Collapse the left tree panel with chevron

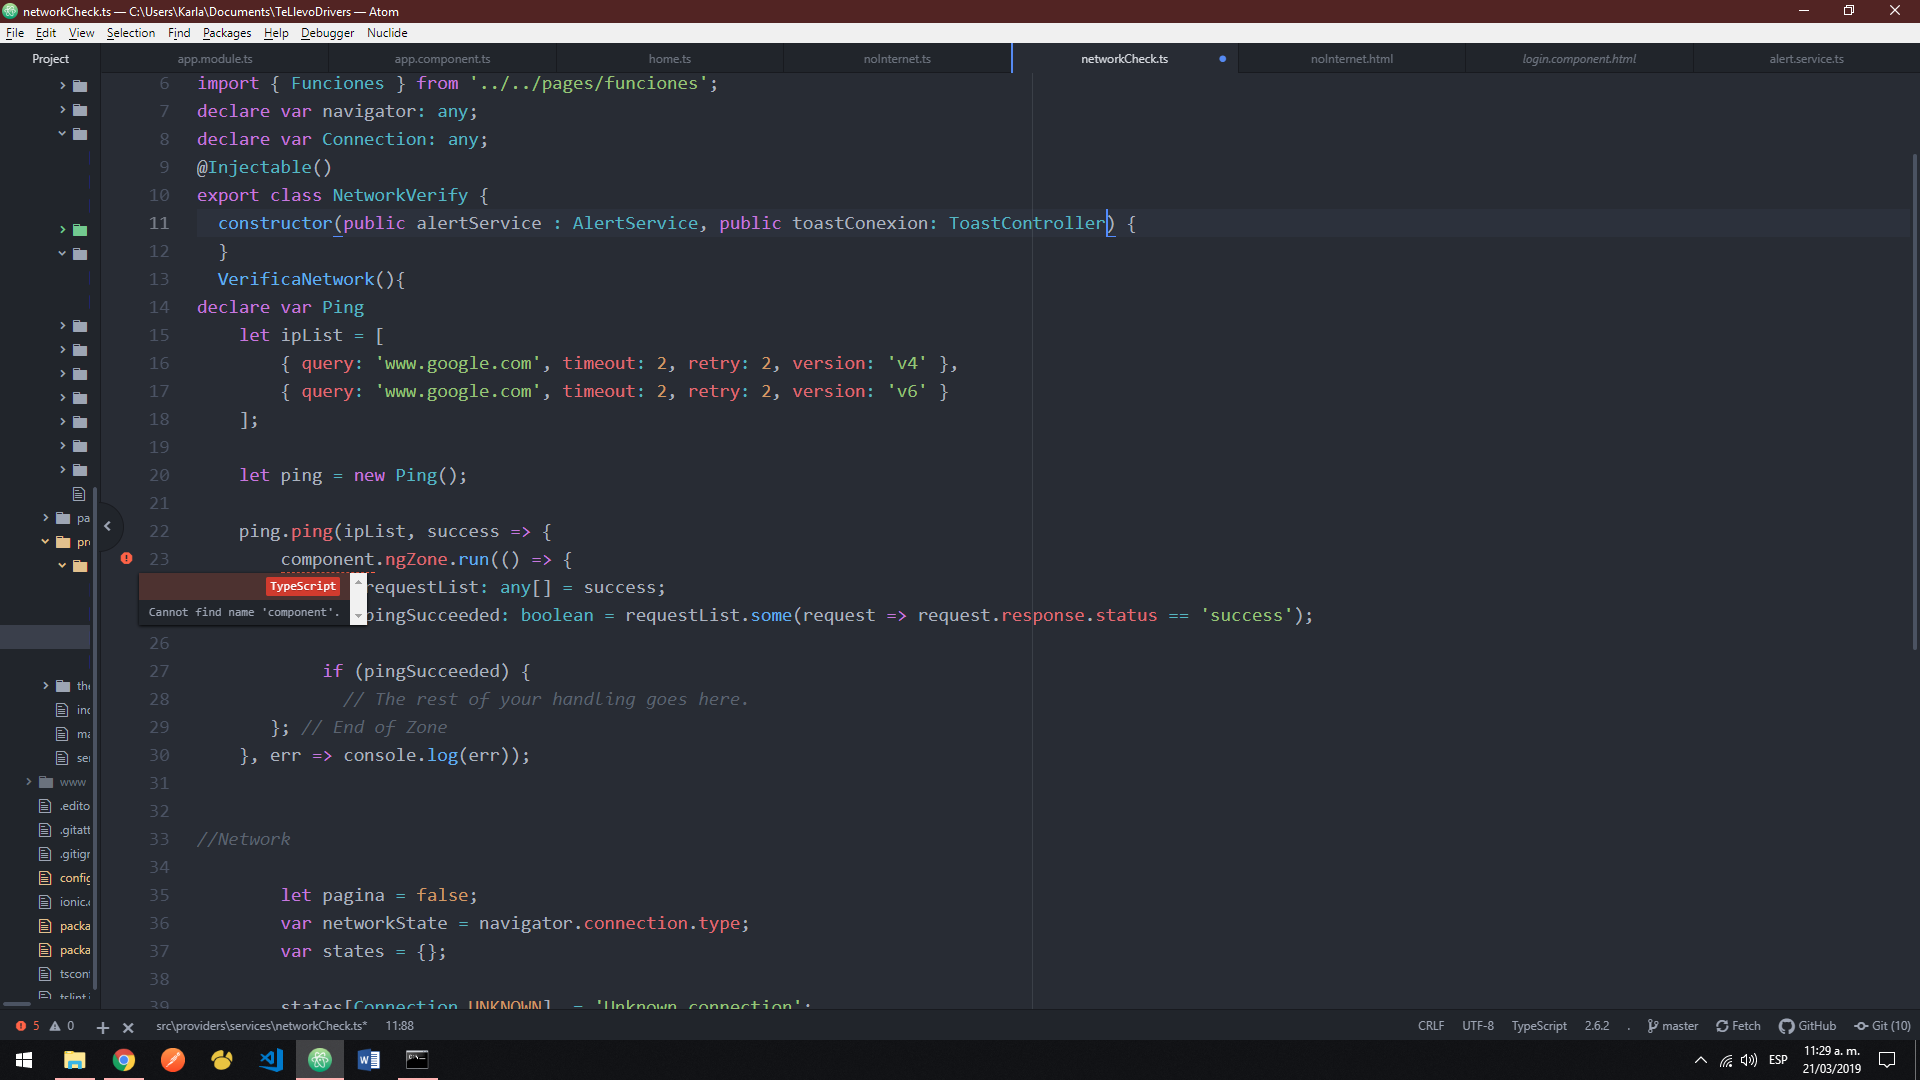tap(108, 526)
